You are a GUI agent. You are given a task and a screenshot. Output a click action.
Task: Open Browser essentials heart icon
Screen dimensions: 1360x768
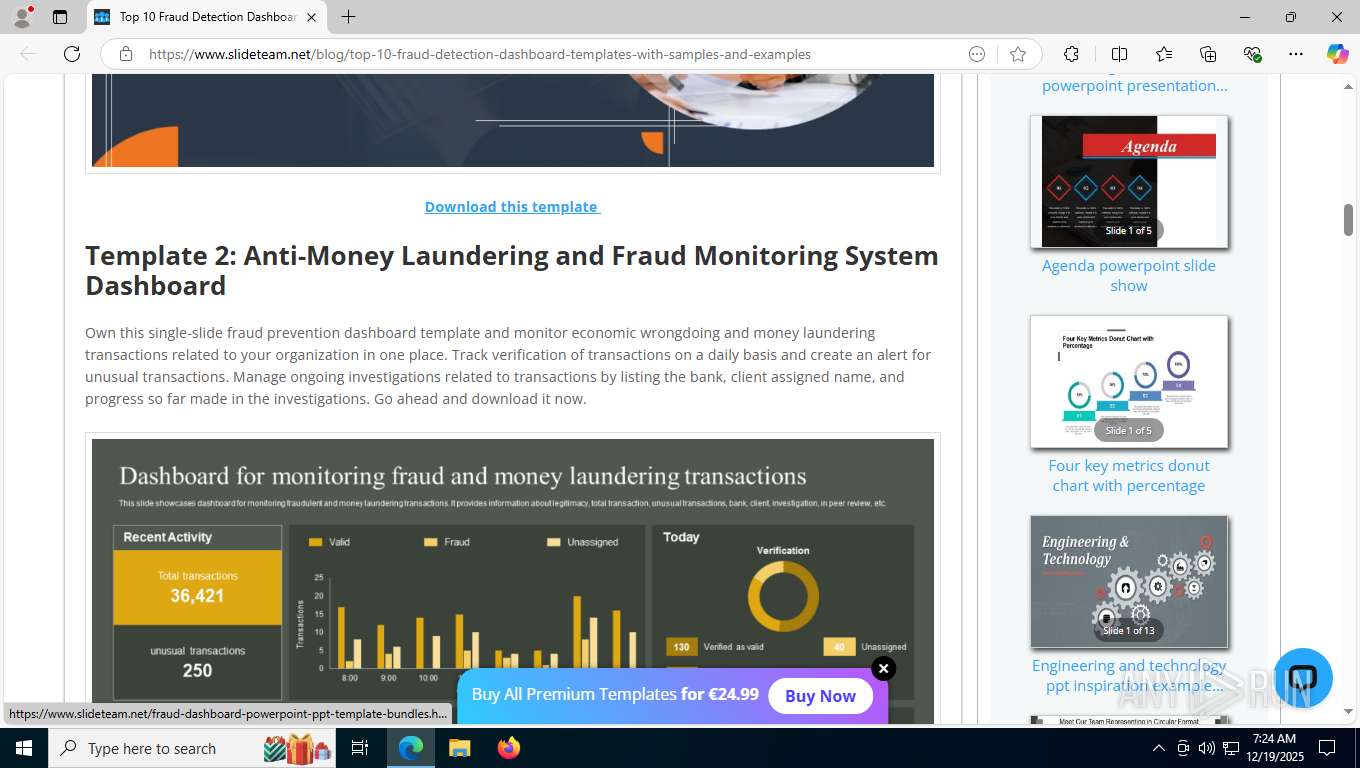pos(1252,54)
